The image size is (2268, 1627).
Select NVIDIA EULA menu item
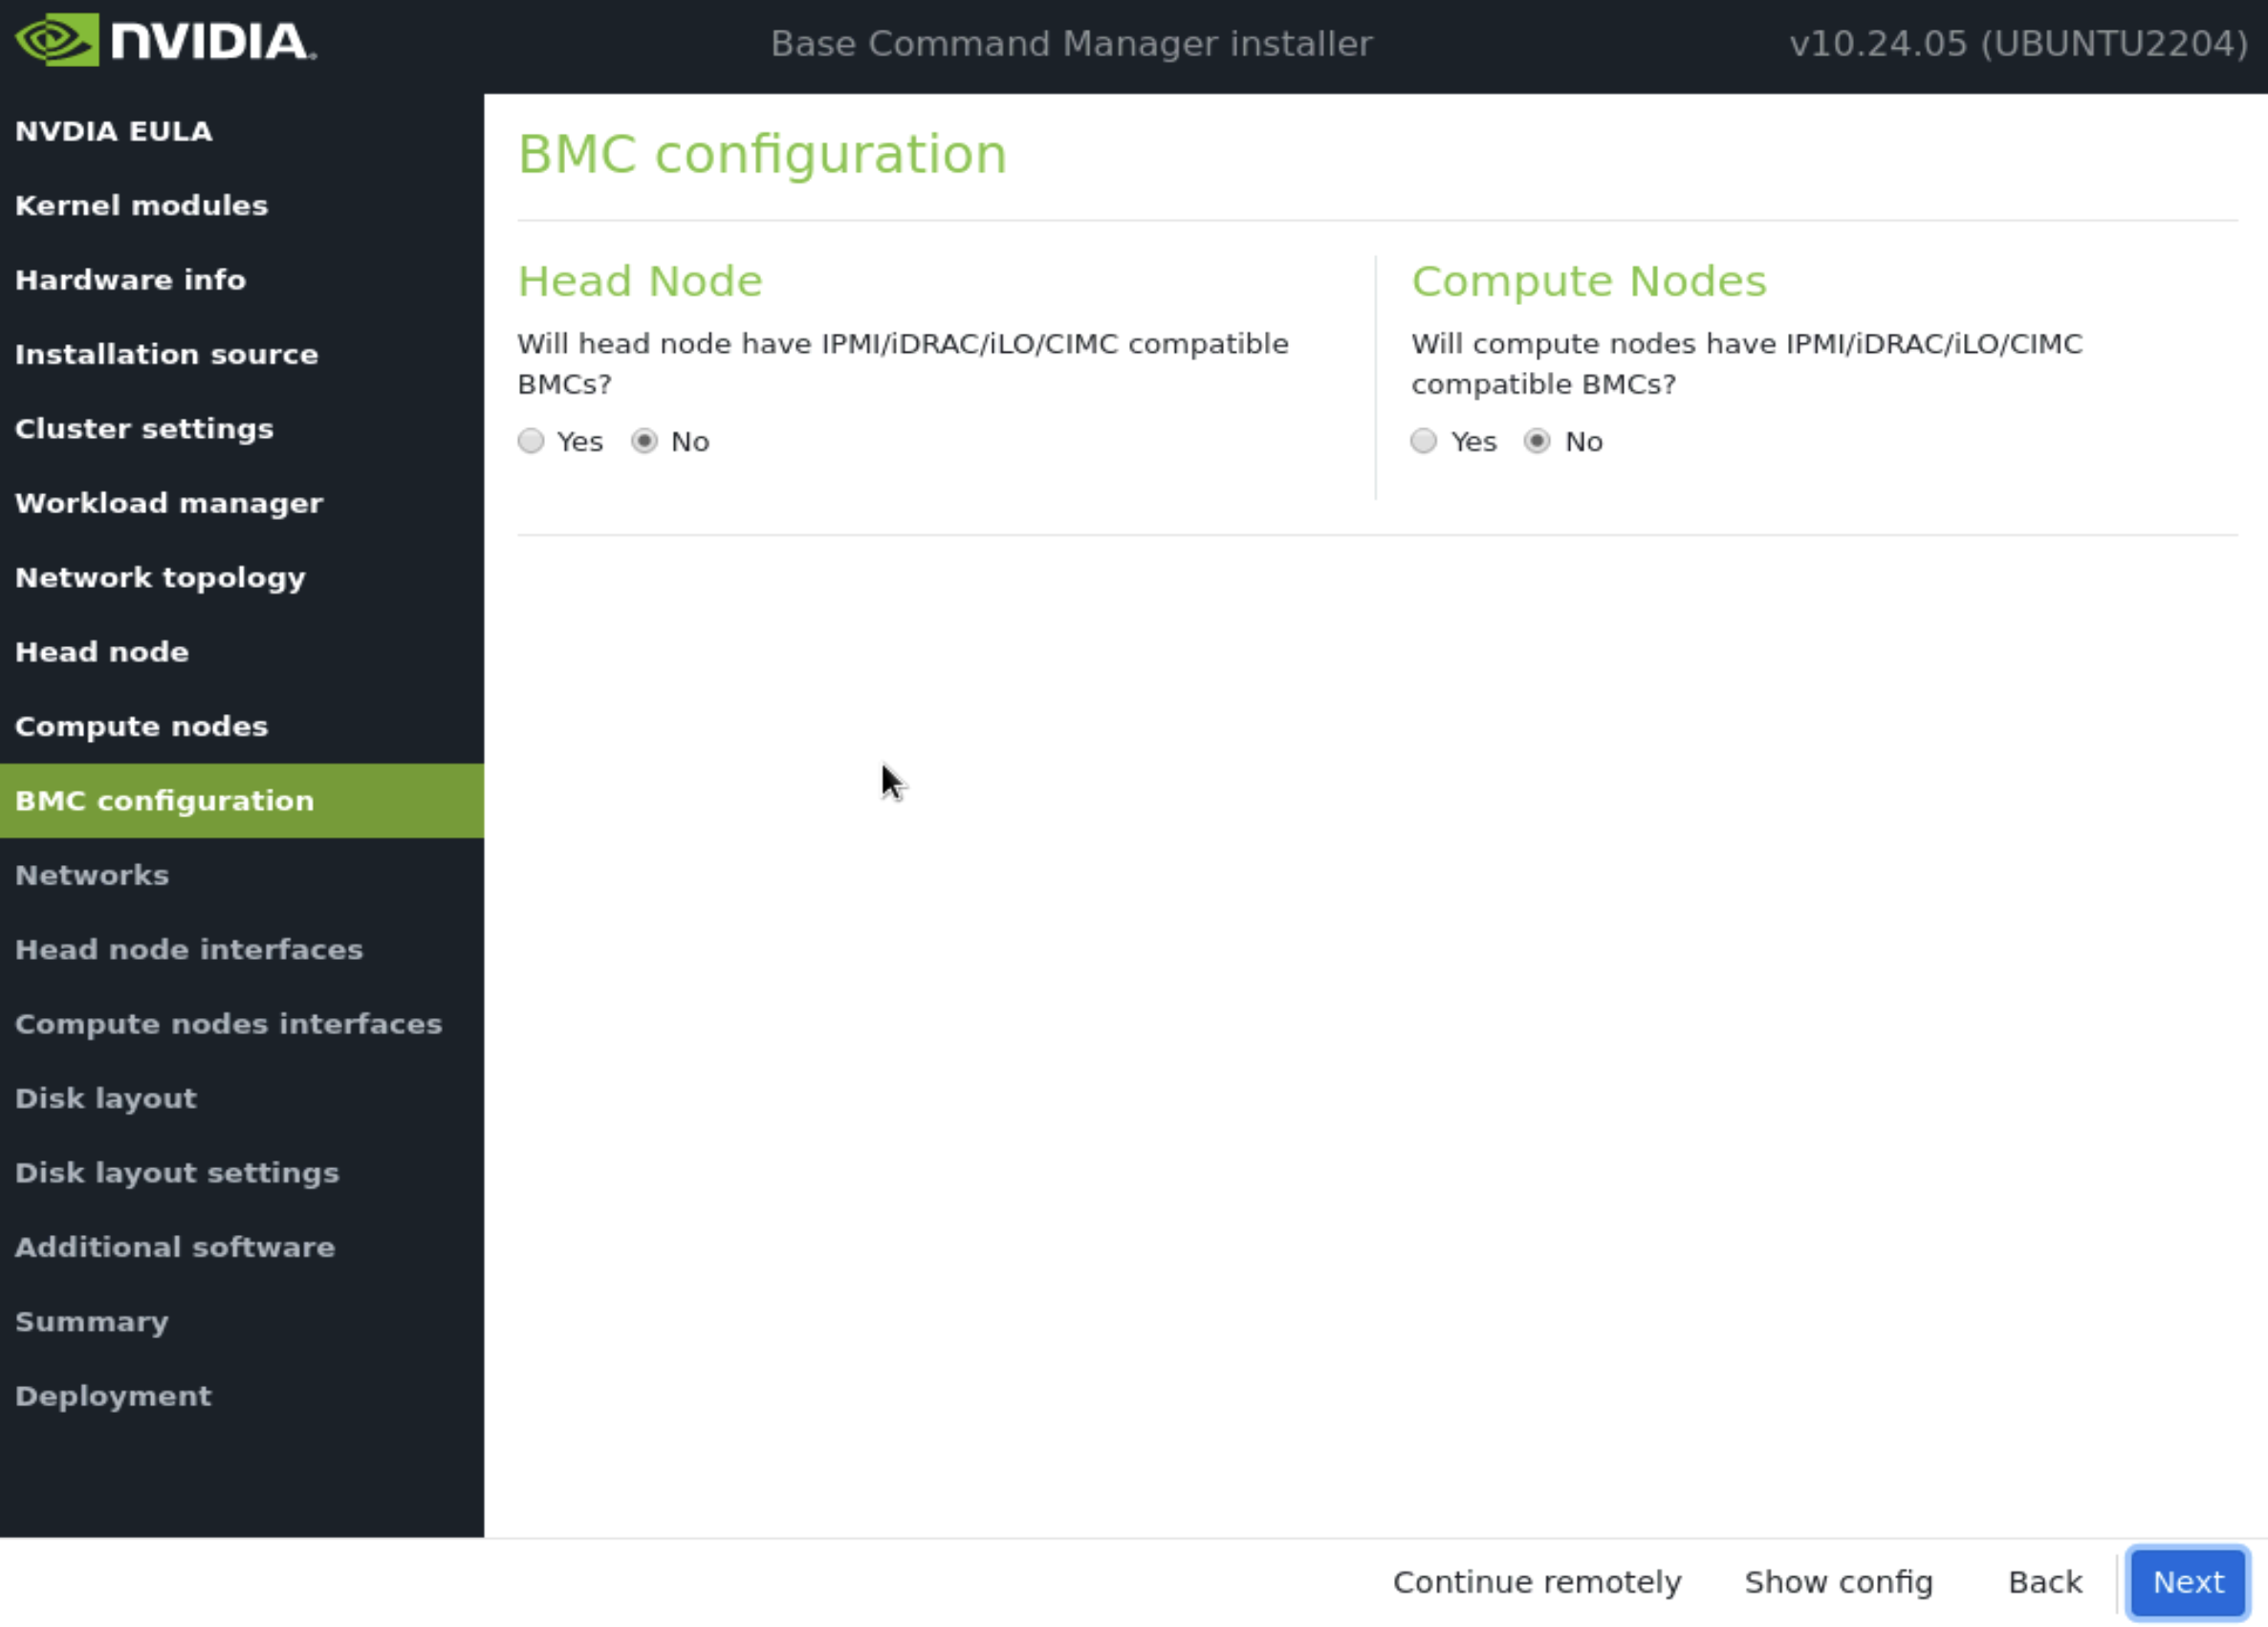(x=115, y=130)
